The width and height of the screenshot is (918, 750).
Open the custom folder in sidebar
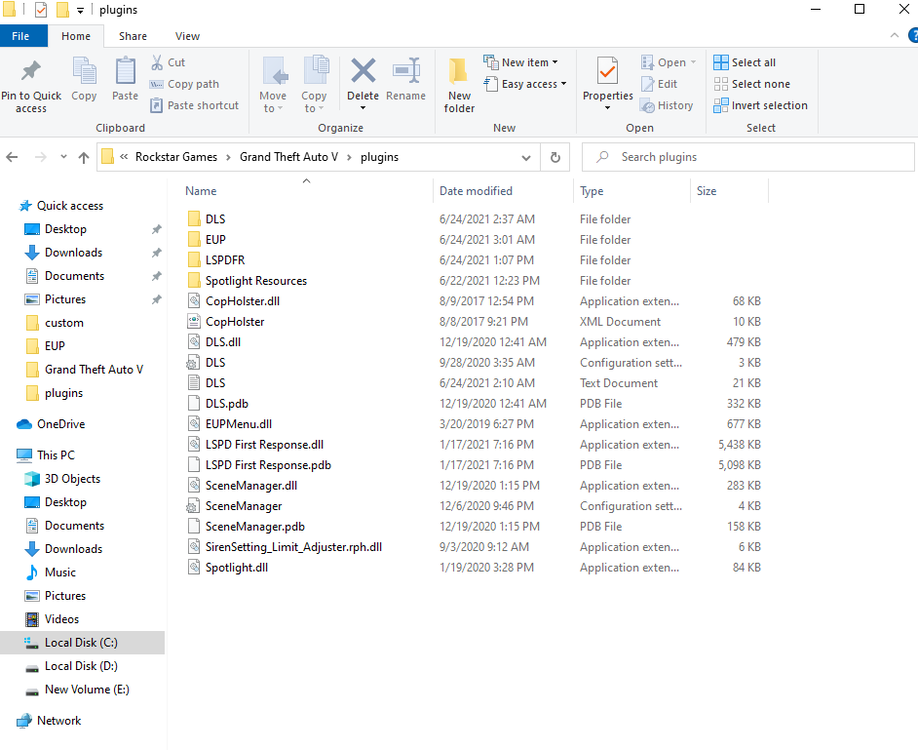tap(64, 323)
